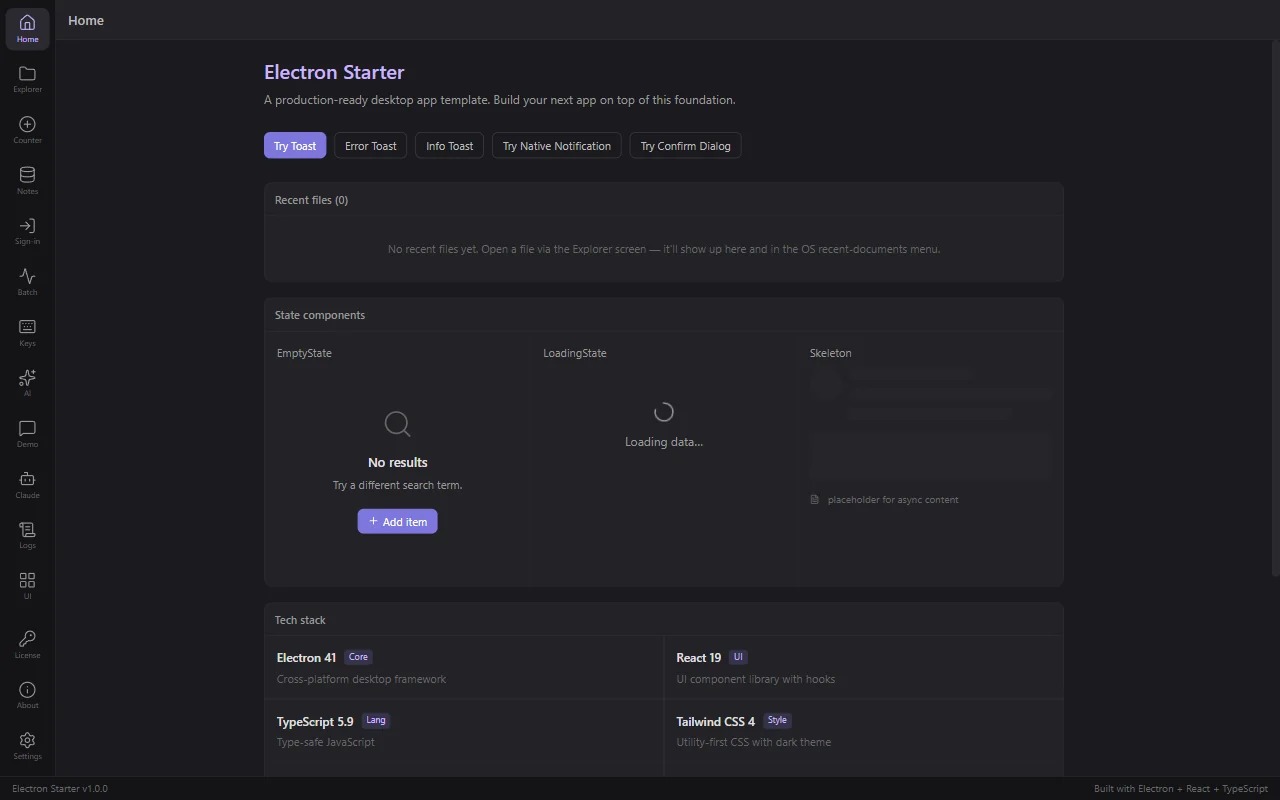The height and width of the screenshot is (800, 1280).
Task: Click Electron Starter v1.0.0 status text
Action: click(x=60, y=789)
